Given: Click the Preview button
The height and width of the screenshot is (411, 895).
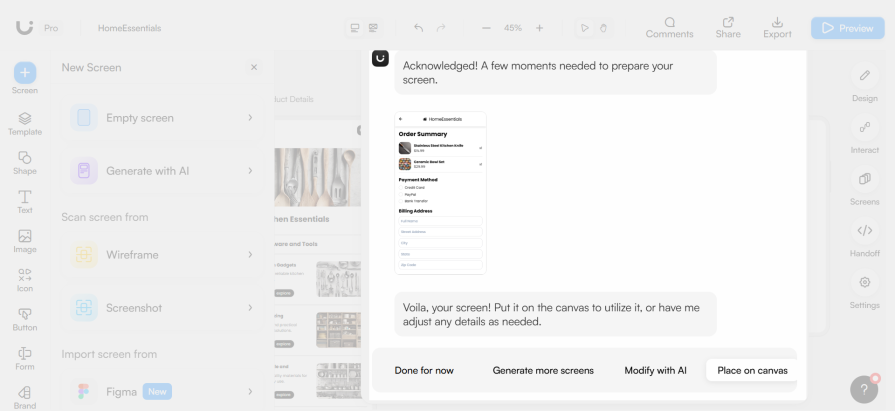Looking at the screenshot, I should [847, 28].
